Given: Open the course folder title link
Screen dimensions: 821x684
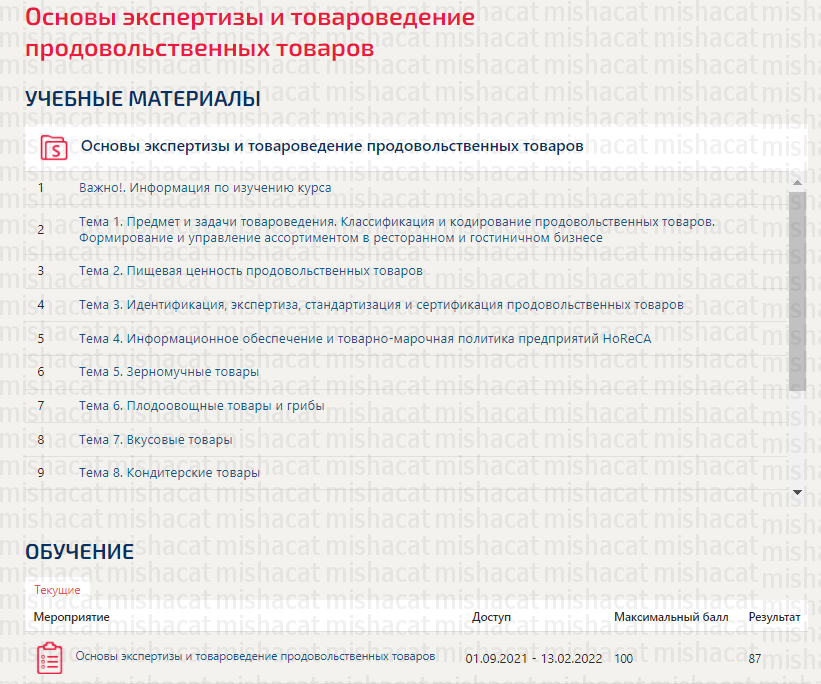Looking at the screenshot, I should (x=332, y=146).
